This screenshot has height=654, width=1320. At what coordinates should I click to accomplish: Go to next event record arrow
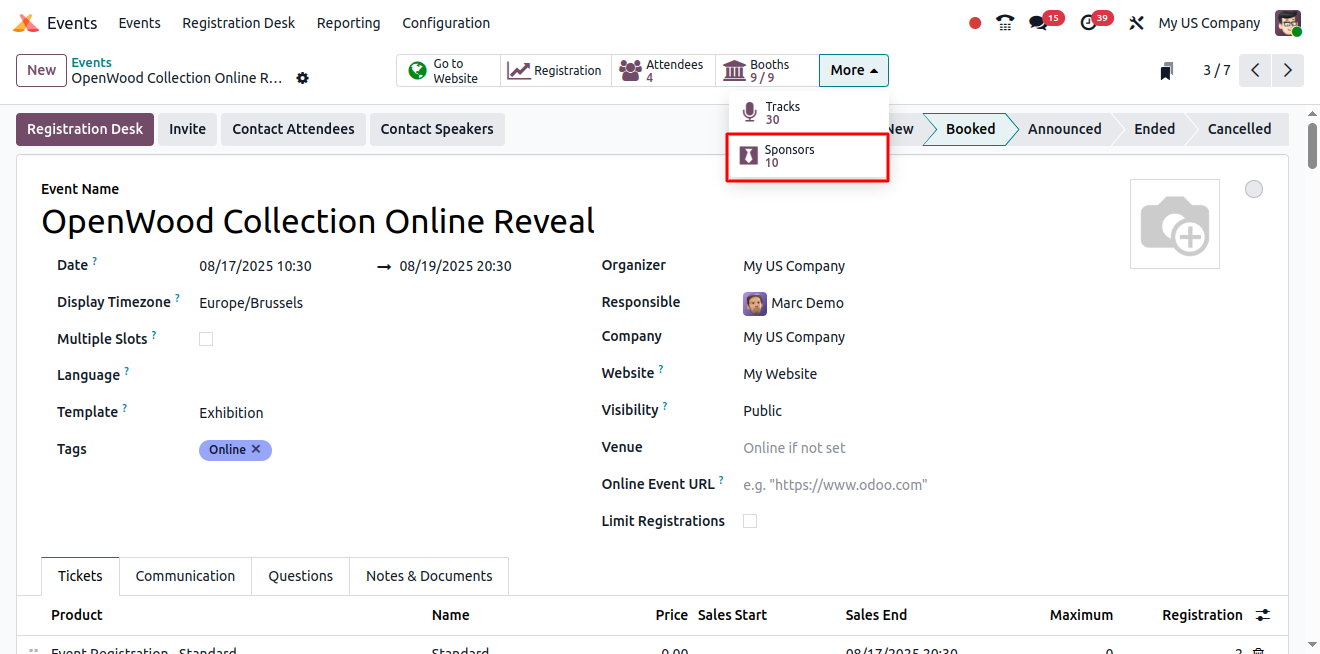pyautogui.click(x=1288, y=70)
